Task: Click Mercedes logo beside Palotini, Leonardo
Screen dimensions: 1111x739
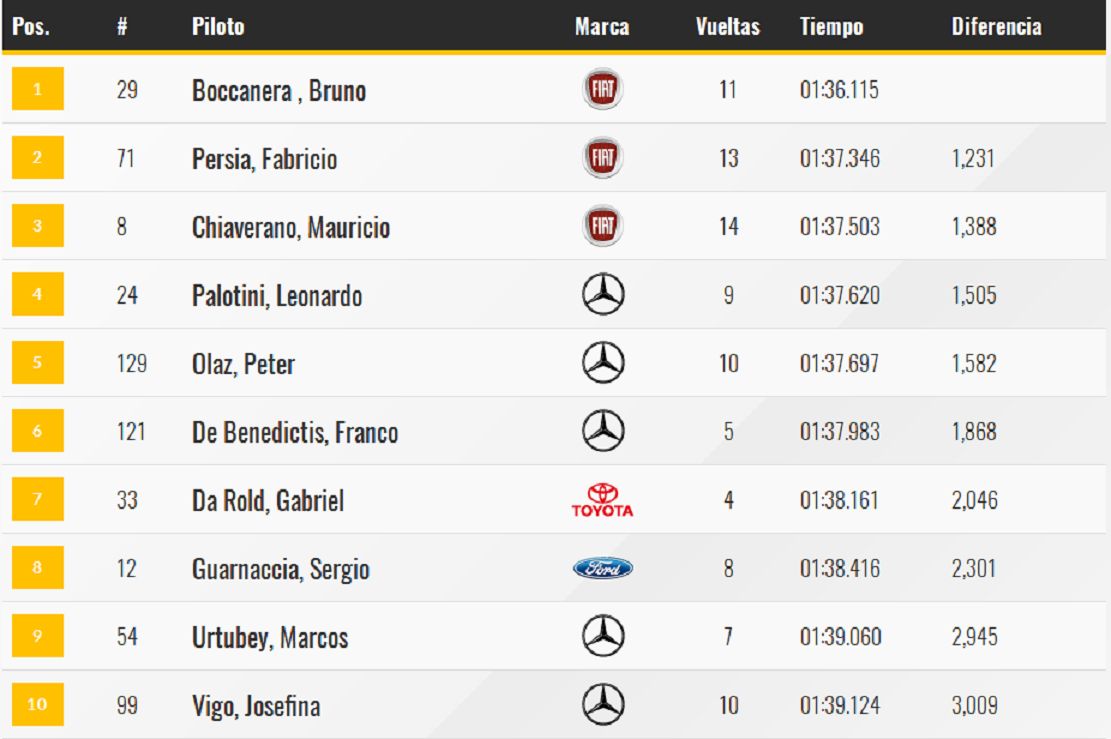Action: [x=603, y=294]
